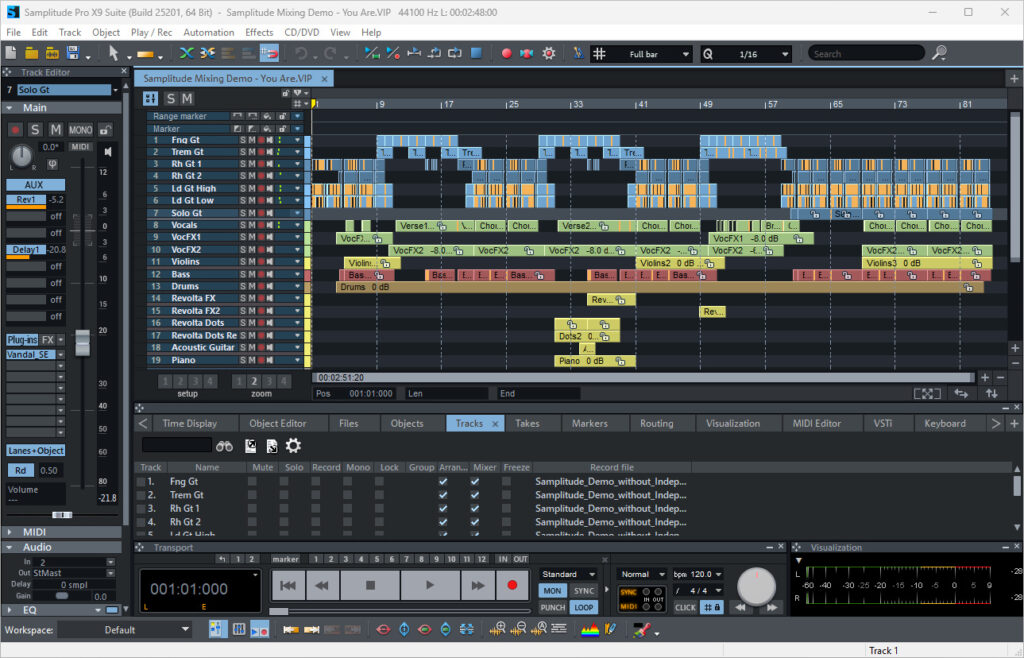Click the Rd automation read button

[x=20, y=471]
